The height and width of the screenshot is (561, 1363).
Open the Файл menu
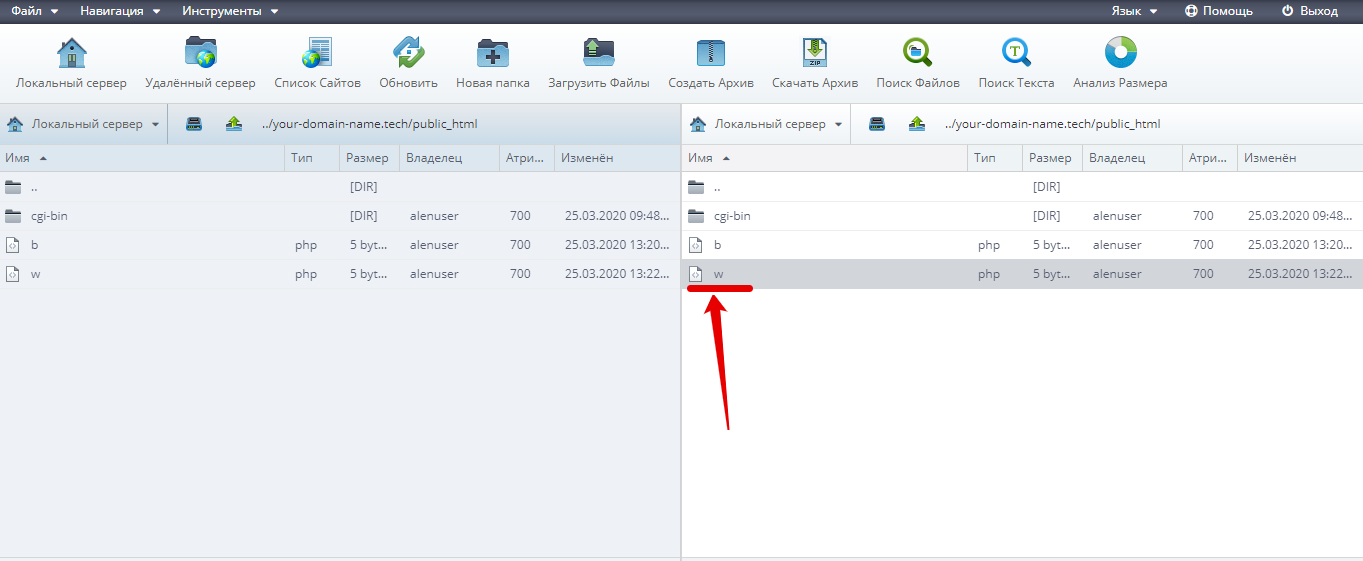pos(34,11)
